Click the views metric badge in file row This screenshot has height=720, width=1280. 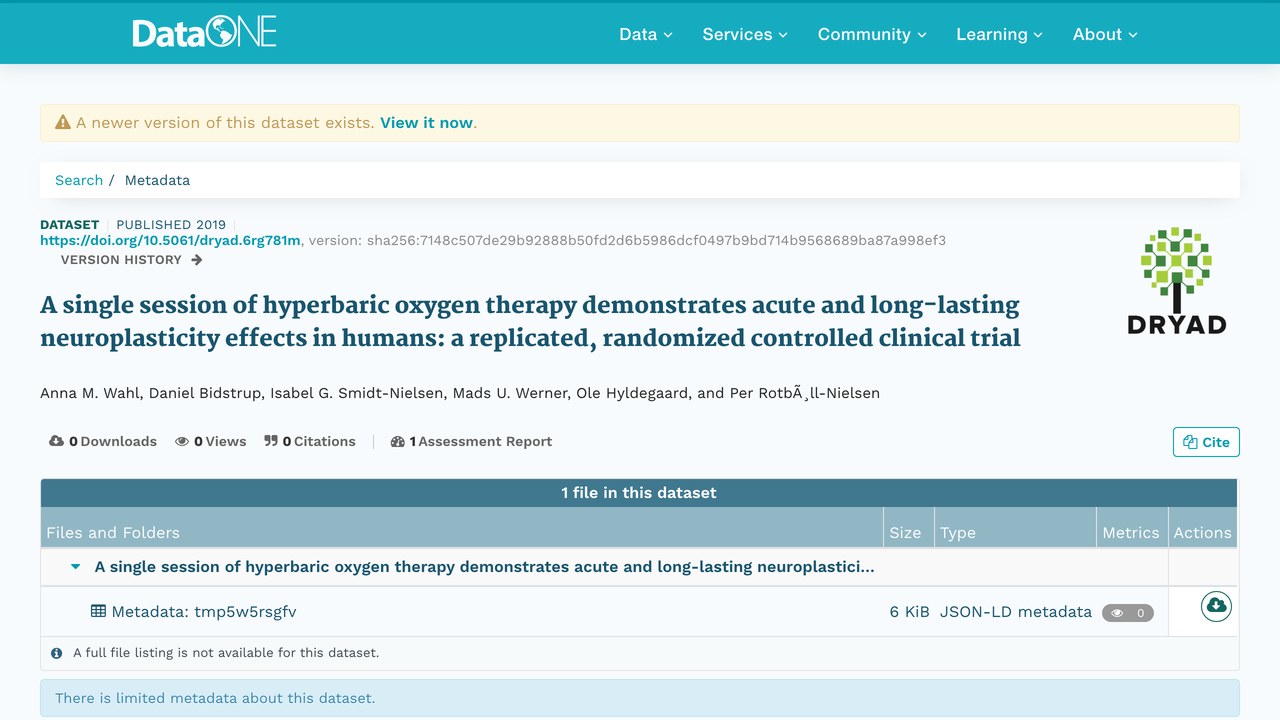[x=1128, y=613]
